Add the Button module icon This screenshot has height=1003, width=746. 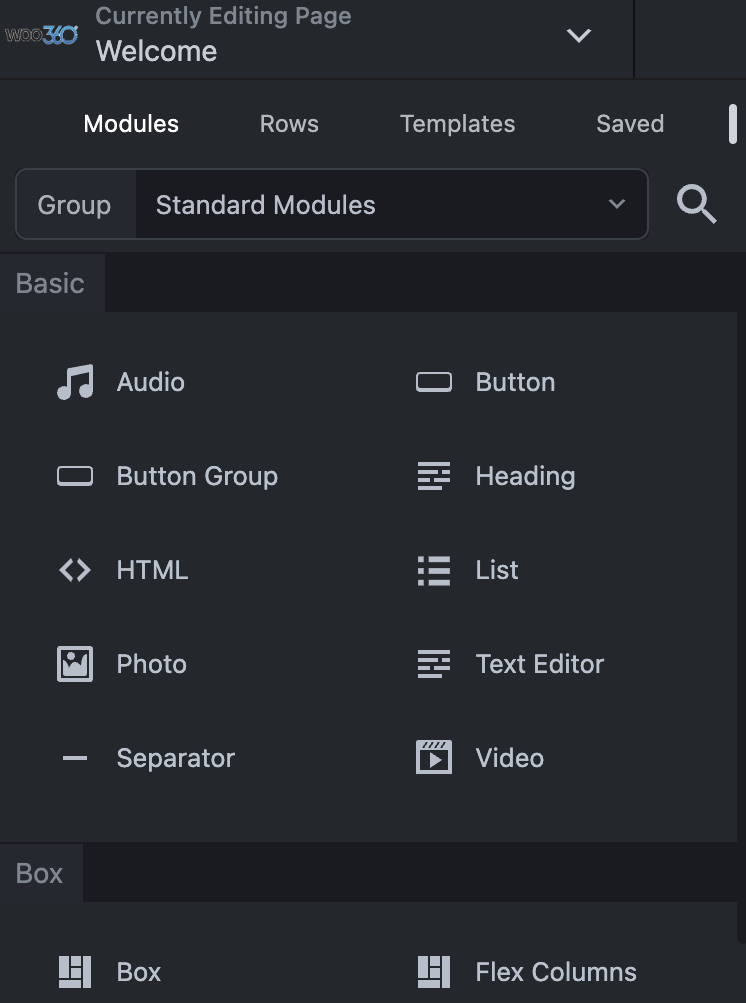(434, 382)
